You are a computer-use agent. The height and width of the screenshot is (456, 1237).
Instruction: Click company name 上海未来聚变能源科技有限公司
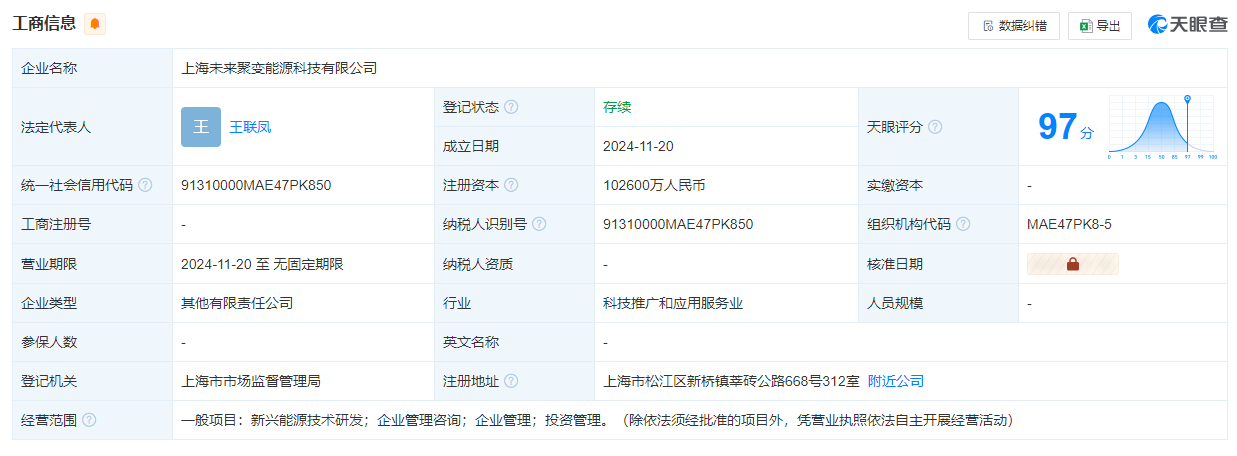pos(279,68)
